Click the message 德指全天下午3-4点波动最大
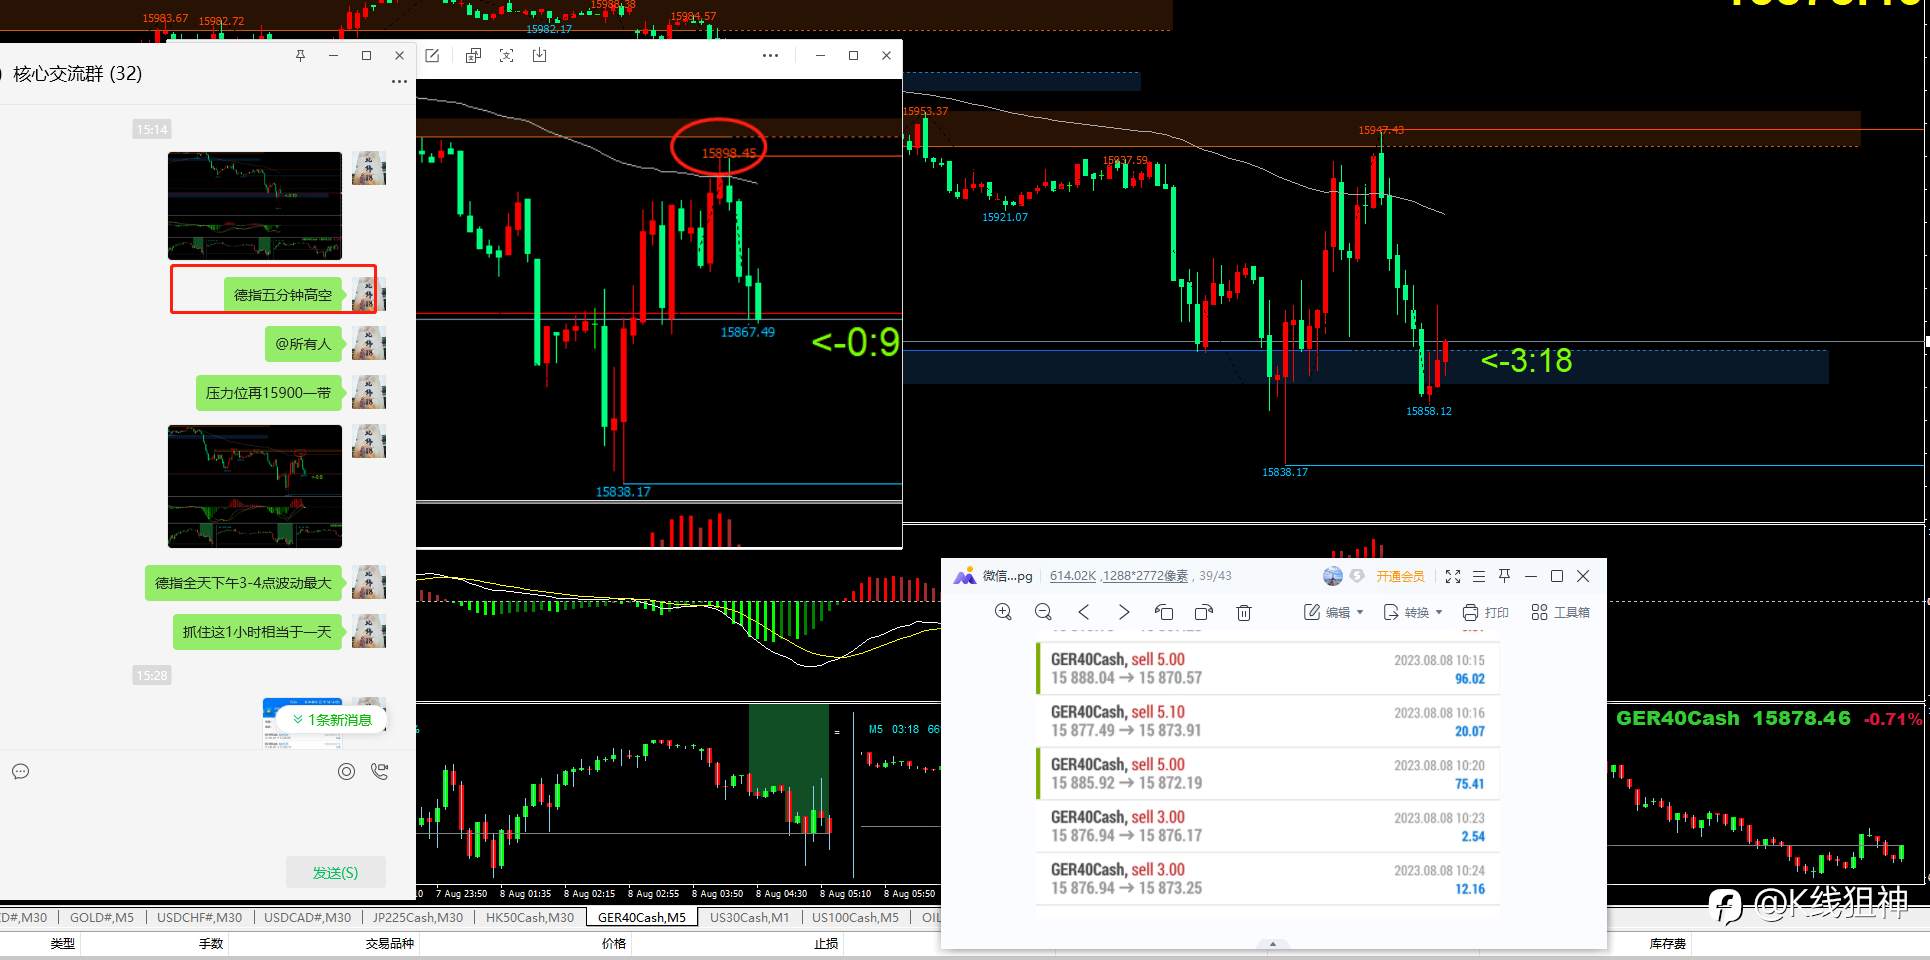This screenshot has height=960, width=1930. click(x=243, y=583)
